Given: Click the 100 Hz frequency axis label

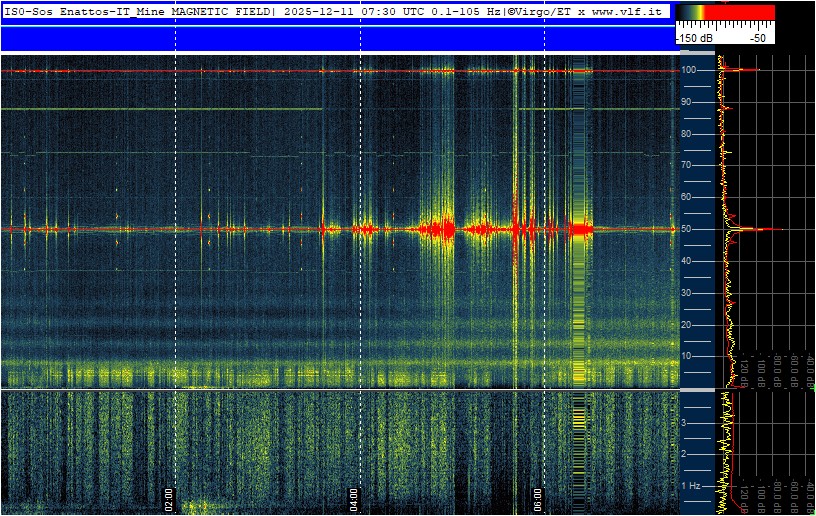Looking at the screenshot, I should (x=688, y=70).
